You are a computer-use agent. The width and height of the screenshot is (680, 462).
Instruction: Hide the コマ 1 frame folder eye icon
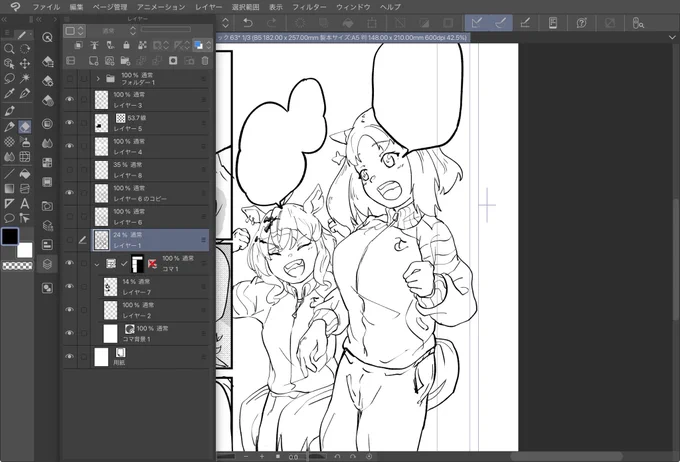coord(69,263)
